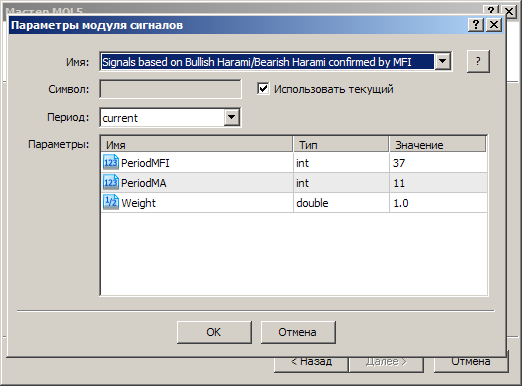
Task: Click the 'Имя' column header
Action: pyautogui.click(x=197, y=144)
